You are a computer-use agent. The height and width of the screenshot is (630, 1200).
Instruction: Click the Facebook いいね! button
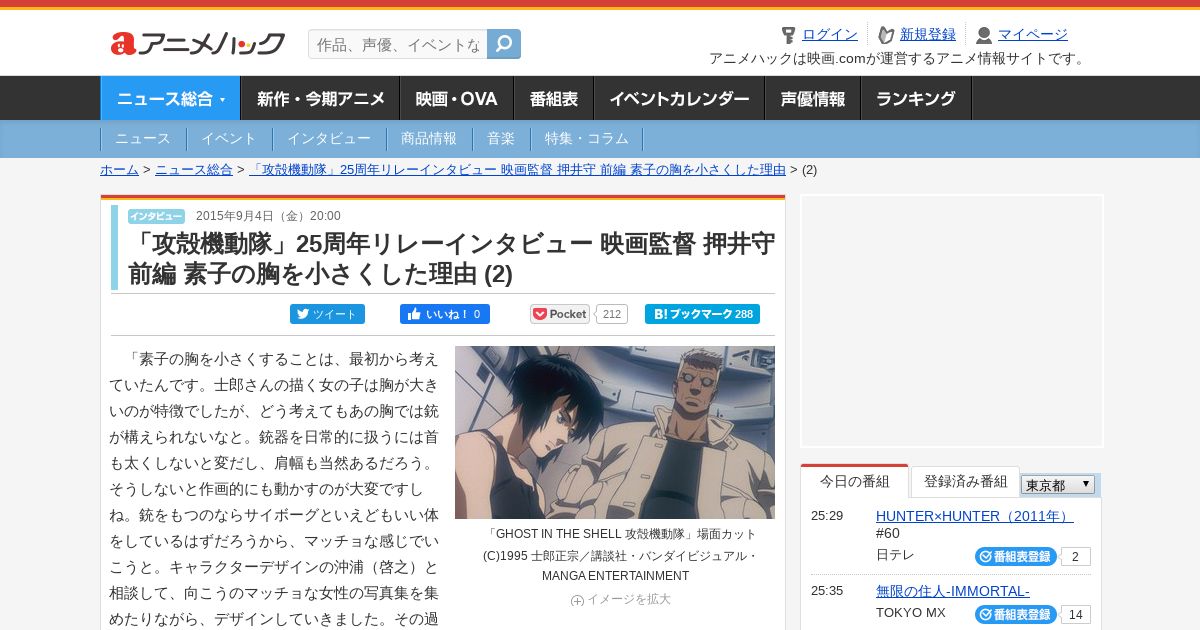[445, 314]
